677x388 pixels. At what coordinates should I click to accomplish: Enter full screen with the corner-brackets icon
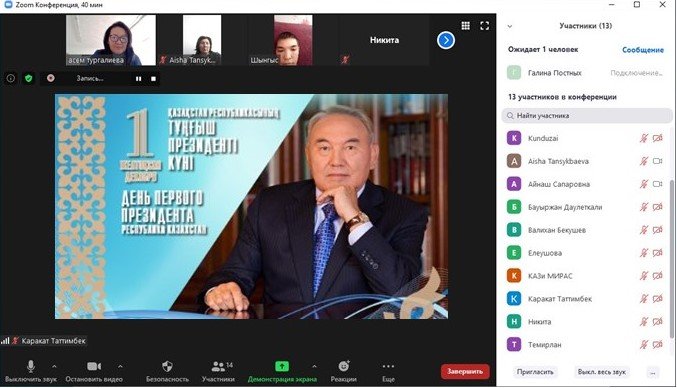pyautogui.click(x=484, y=26)
